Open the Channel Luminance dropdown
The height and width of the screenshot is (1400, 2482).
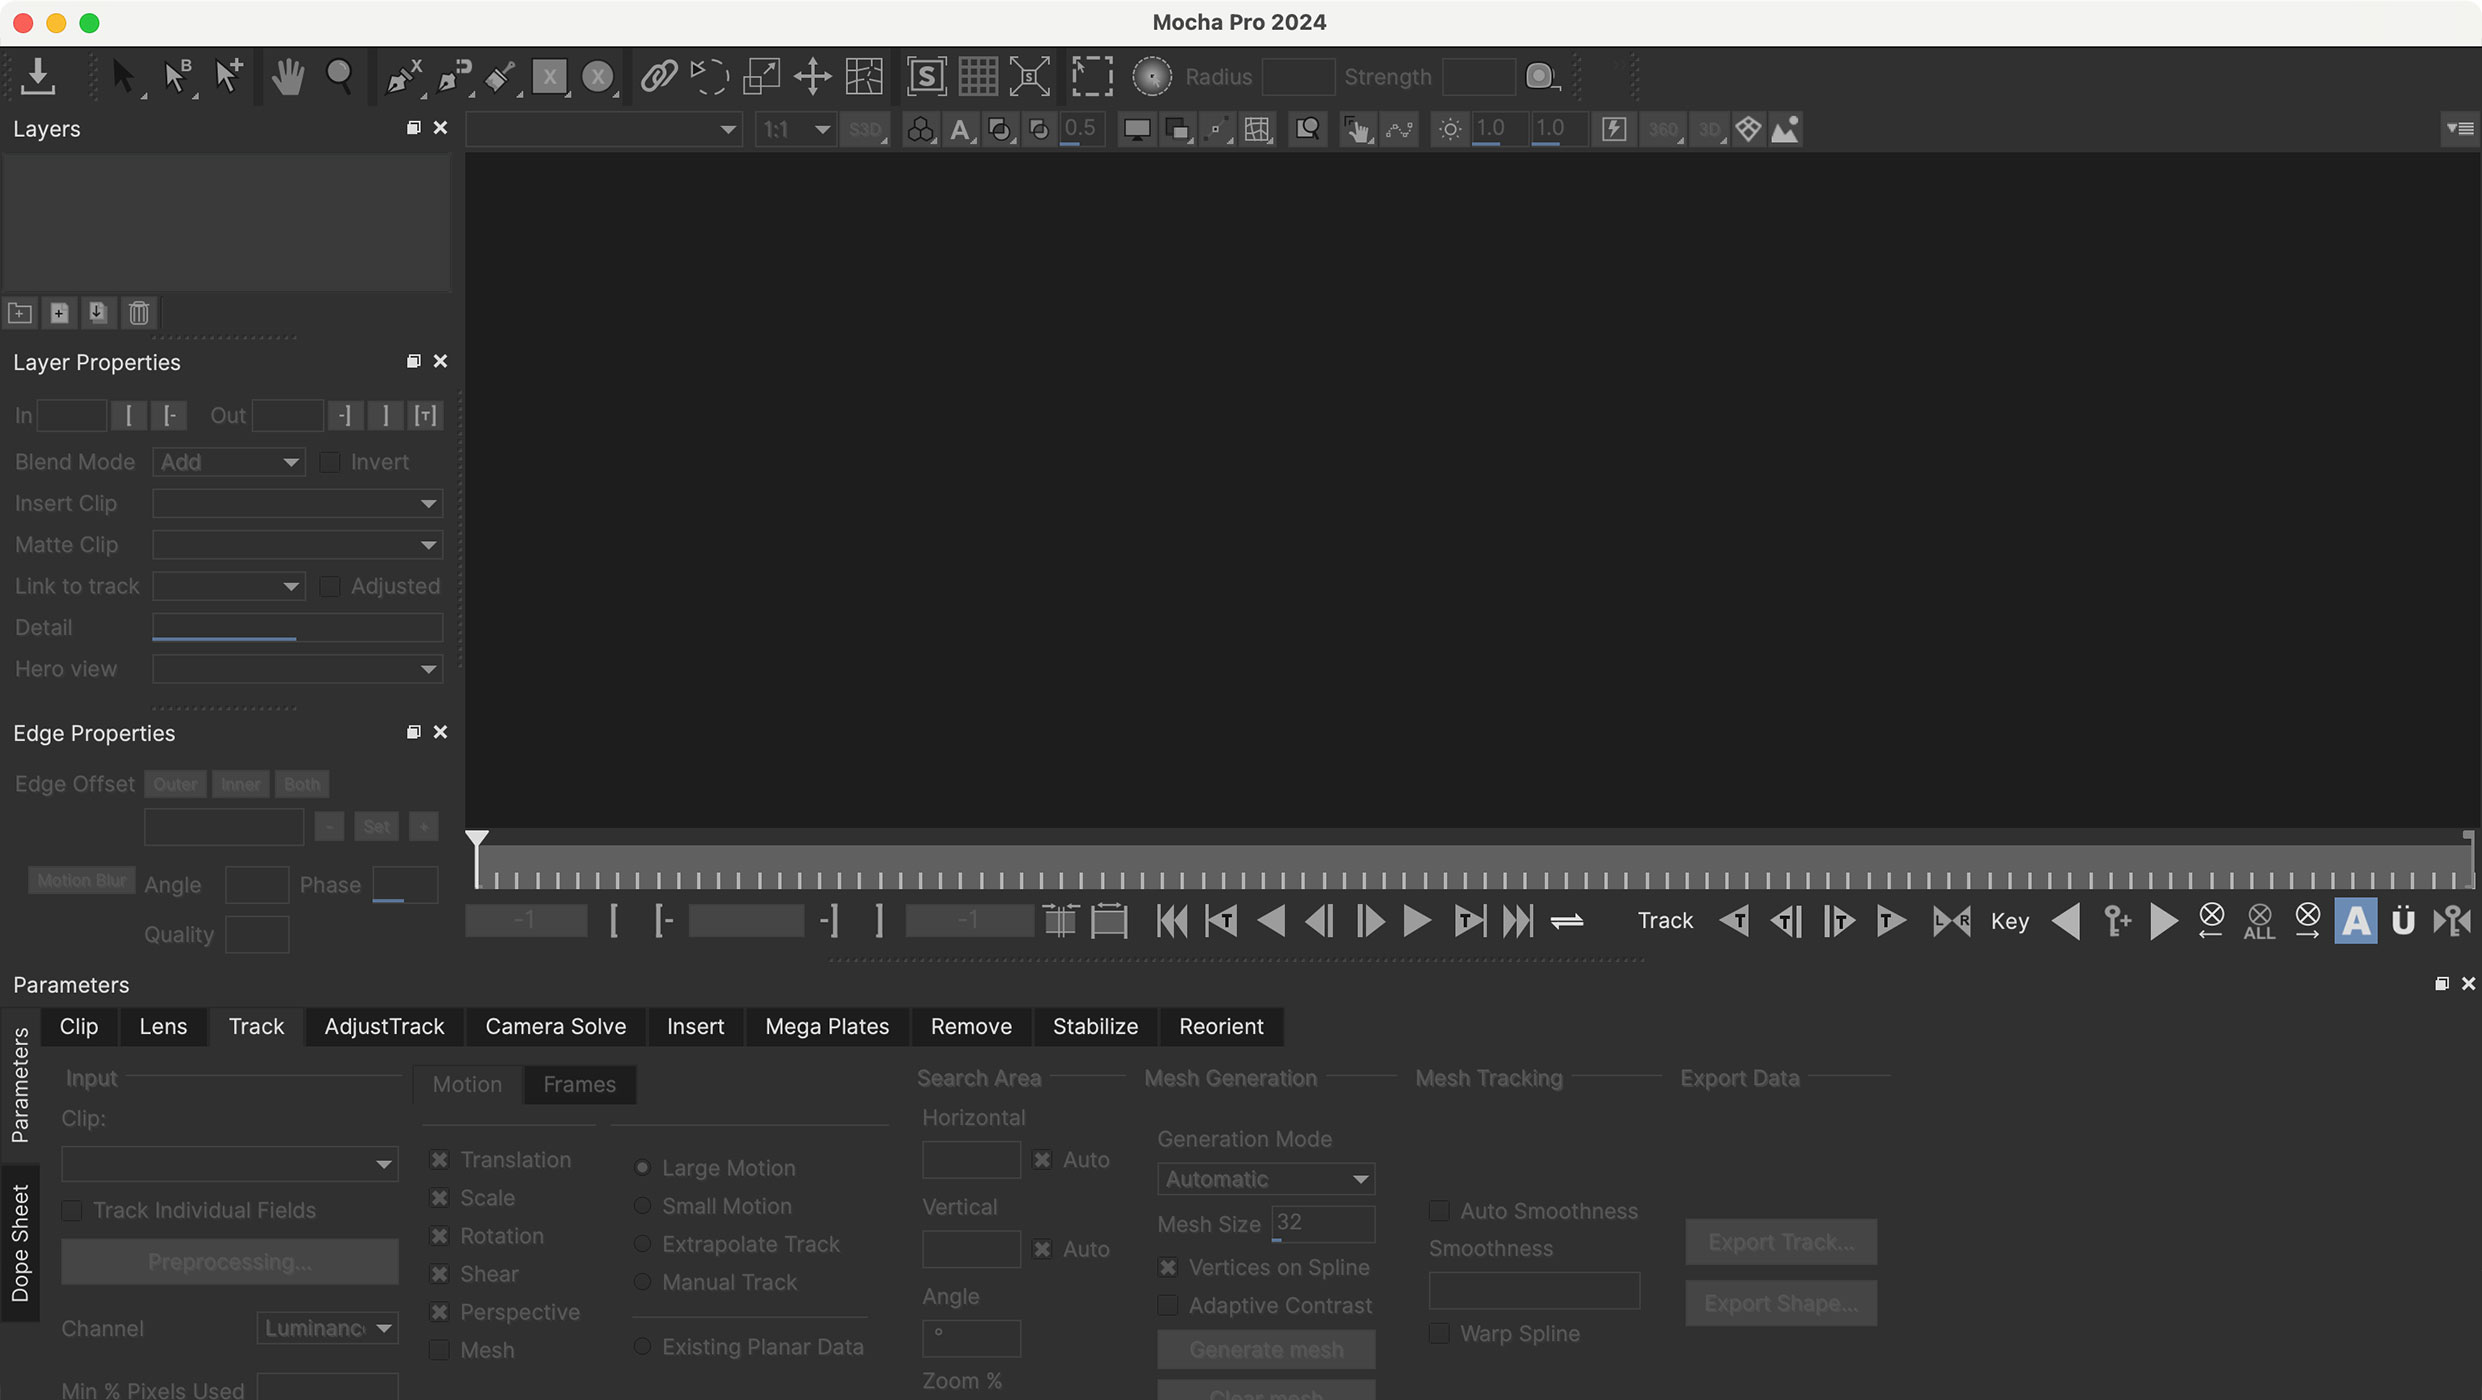328,1328
